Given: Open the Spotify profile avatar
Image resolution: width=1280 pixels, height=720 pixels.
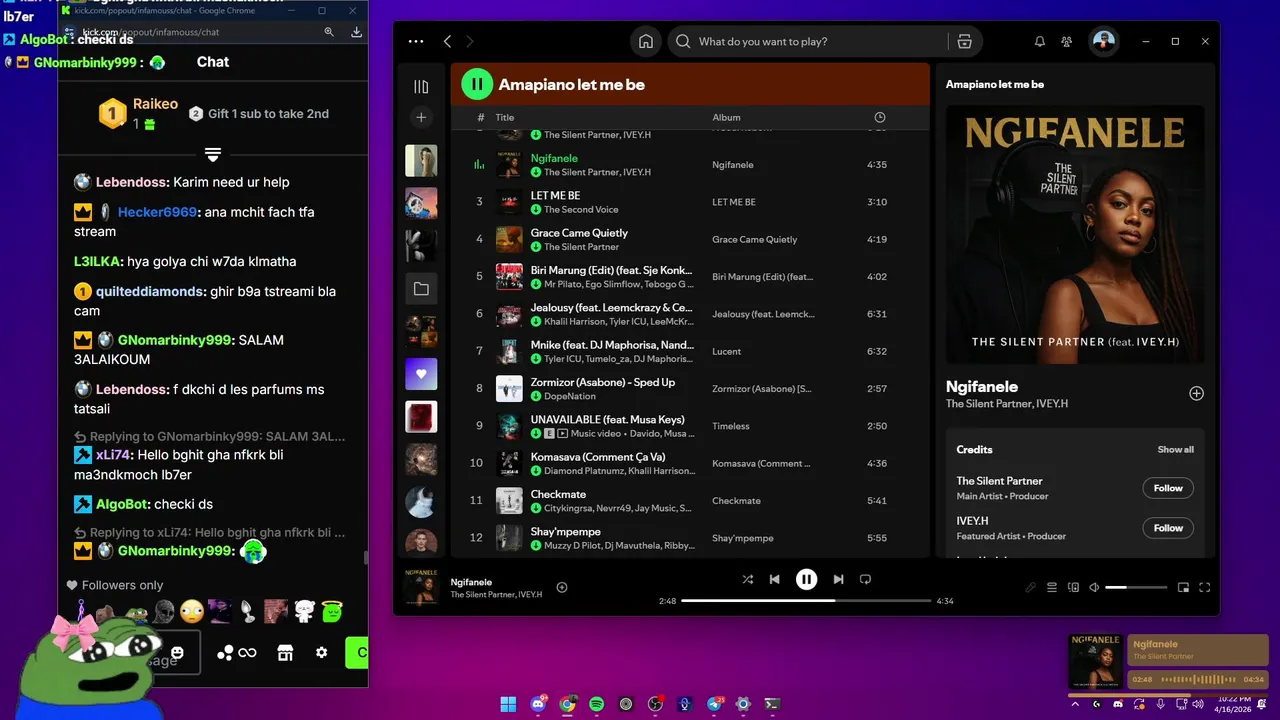Looking at the screenshot, I should 1103,41.
